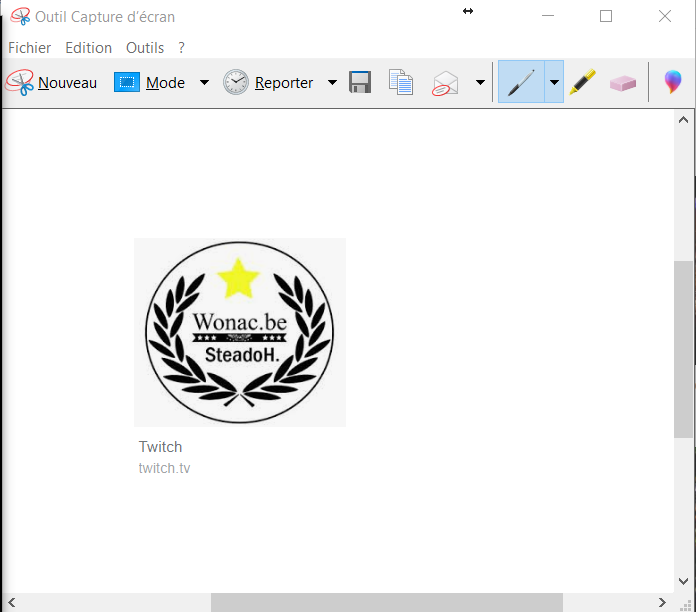
Task: Expand the Reporter dropdown arrow
Action: click(332, 83)
